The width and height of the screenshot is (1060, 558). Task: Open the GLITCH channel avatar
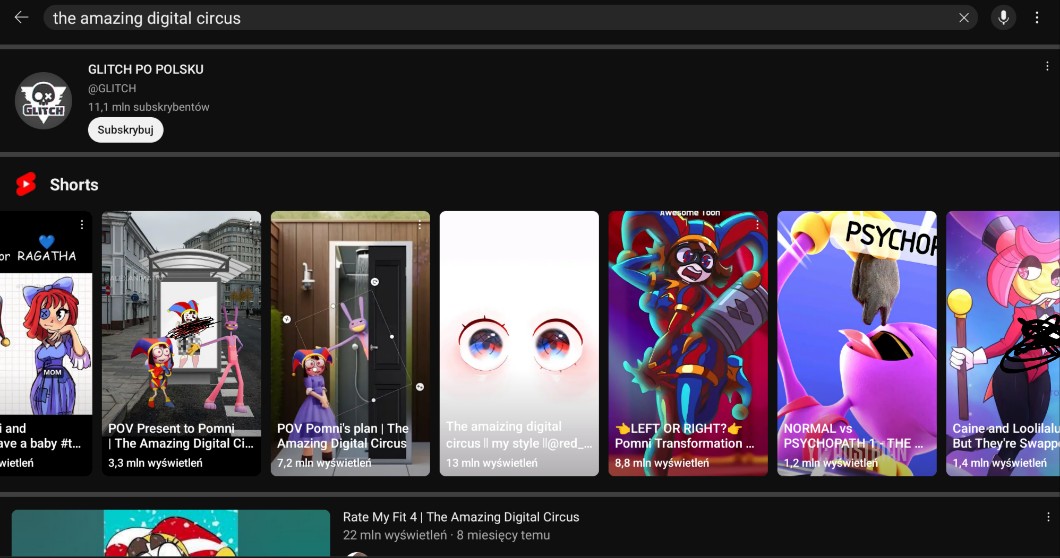point(43,100)
